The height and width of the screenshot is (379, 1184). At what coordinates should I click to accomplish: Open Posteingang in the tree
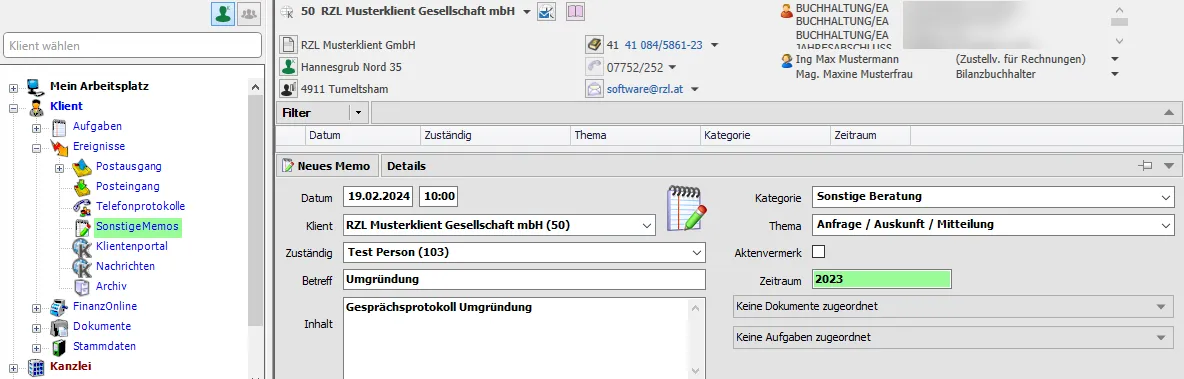pyautogui.click(x=128, y=186)
